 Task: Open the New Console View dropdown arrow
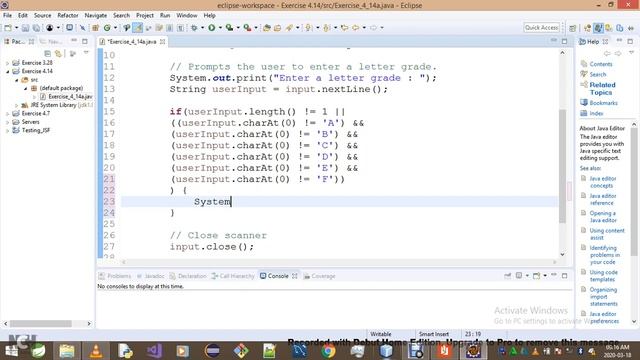click(x=545, y=276)
